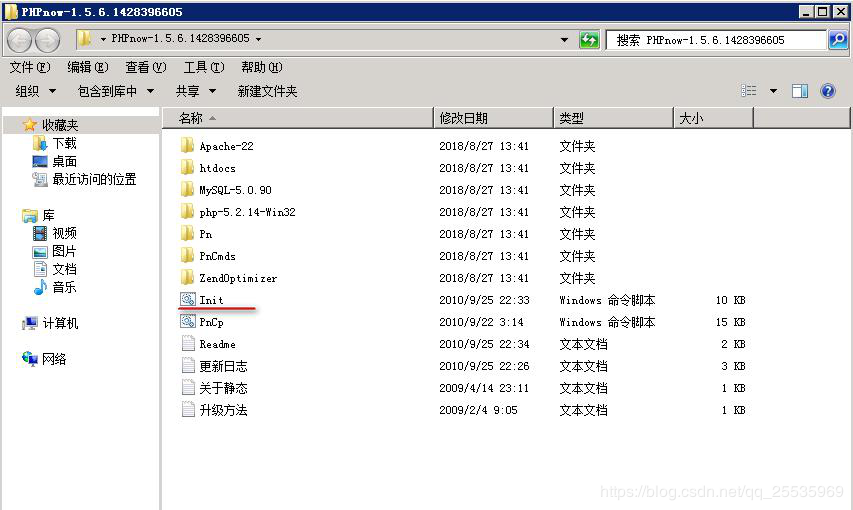Select the 关于静态 text file icon

click(x=188, y=388)
